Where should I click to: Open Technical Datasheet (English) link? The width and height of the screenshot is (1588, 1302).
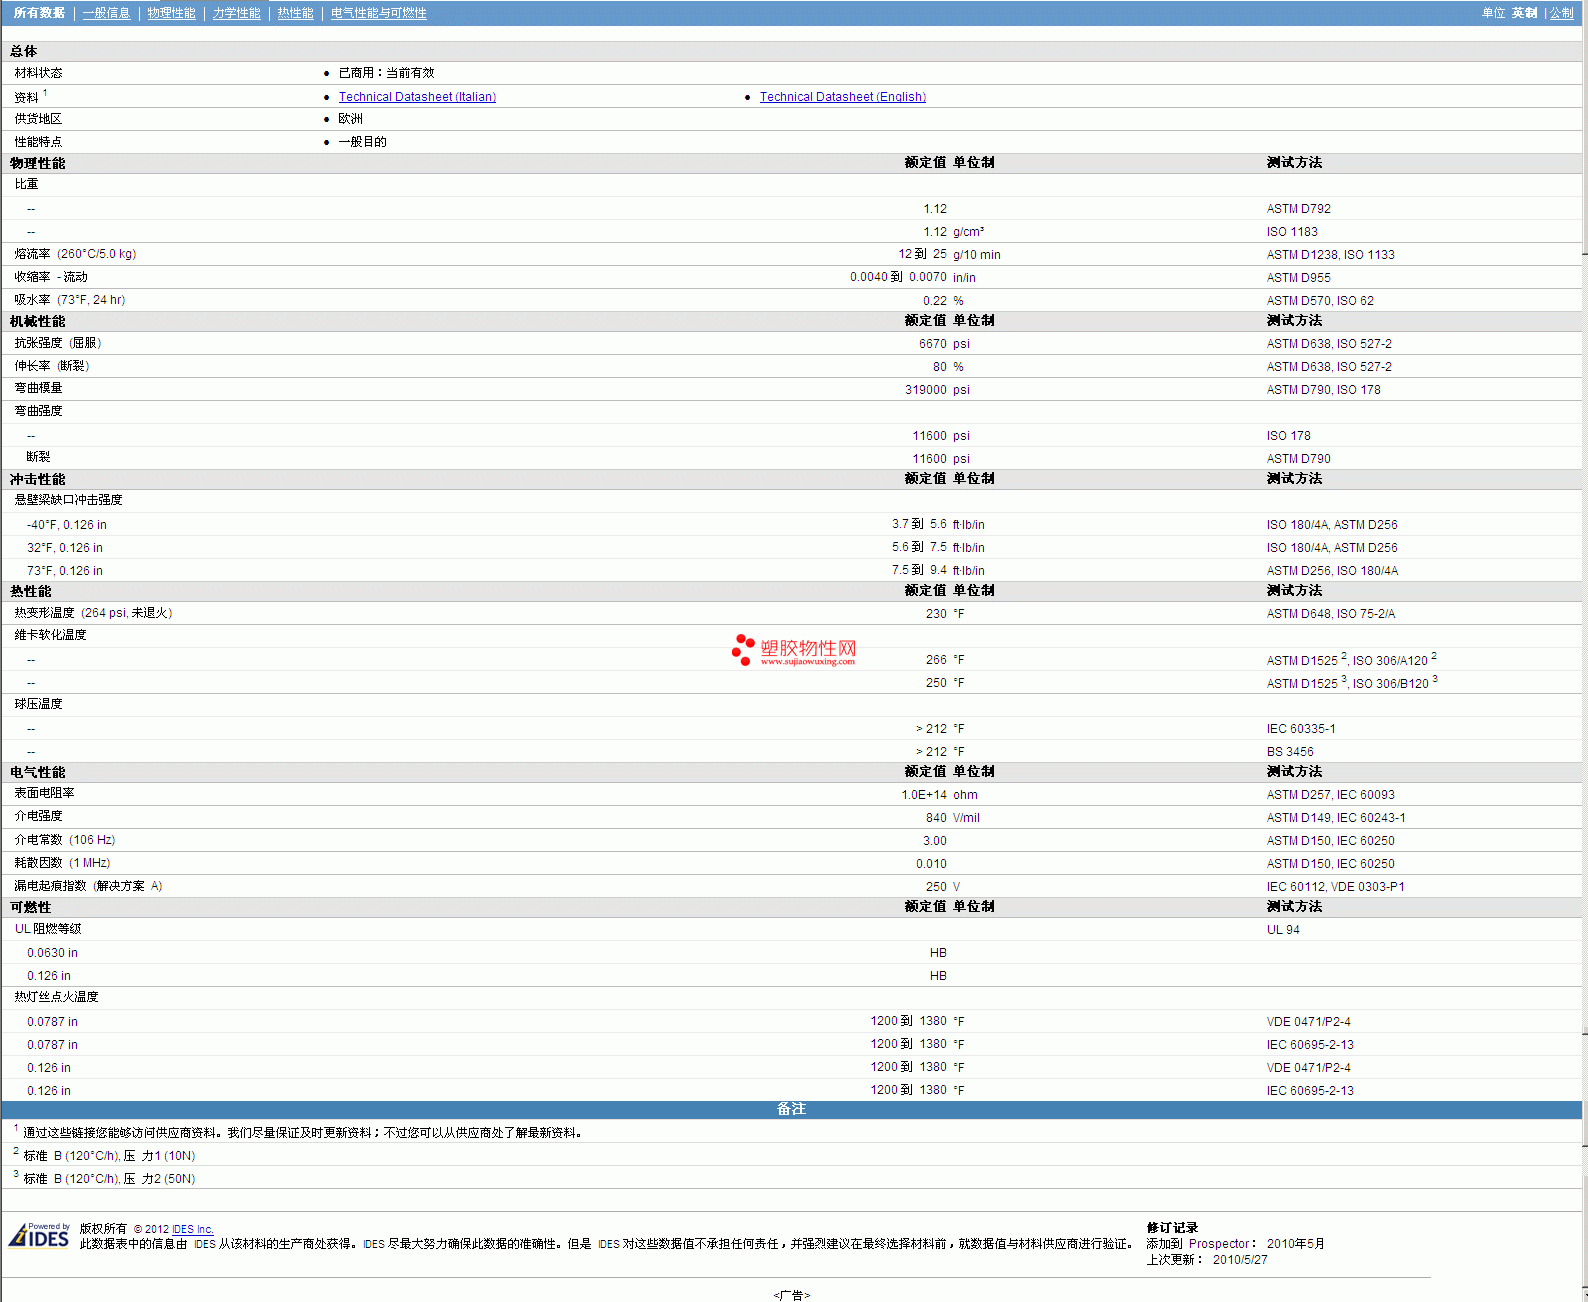tap(842, 97)
